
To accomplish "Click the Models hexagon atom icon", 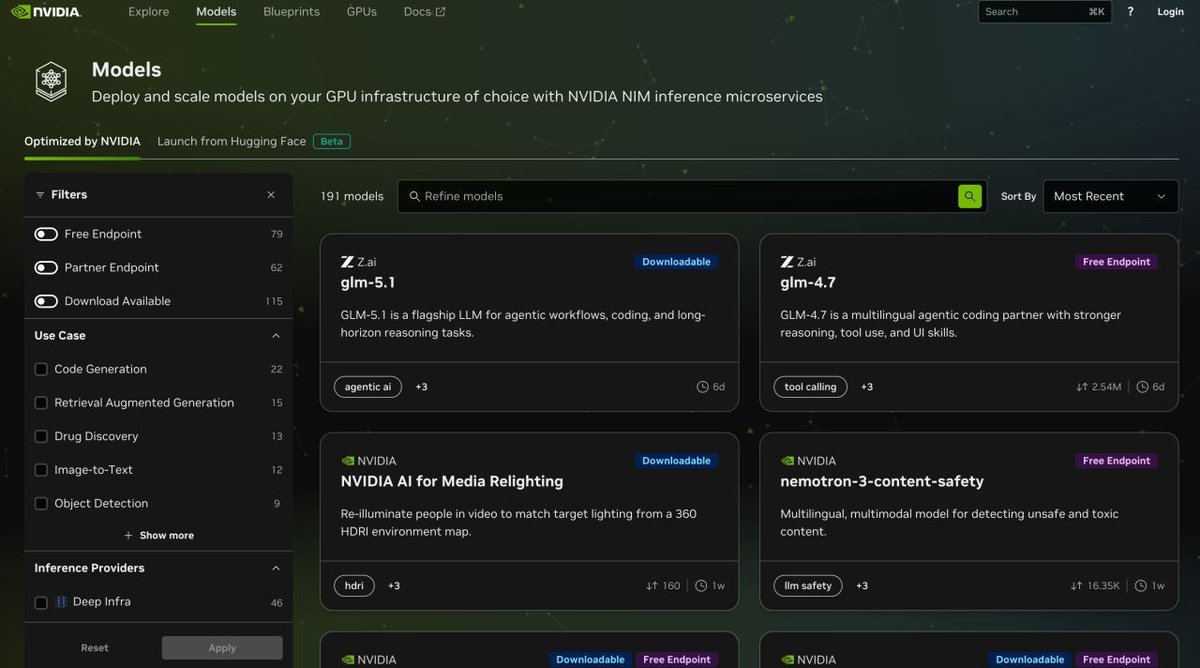I will tap(51, 81).
